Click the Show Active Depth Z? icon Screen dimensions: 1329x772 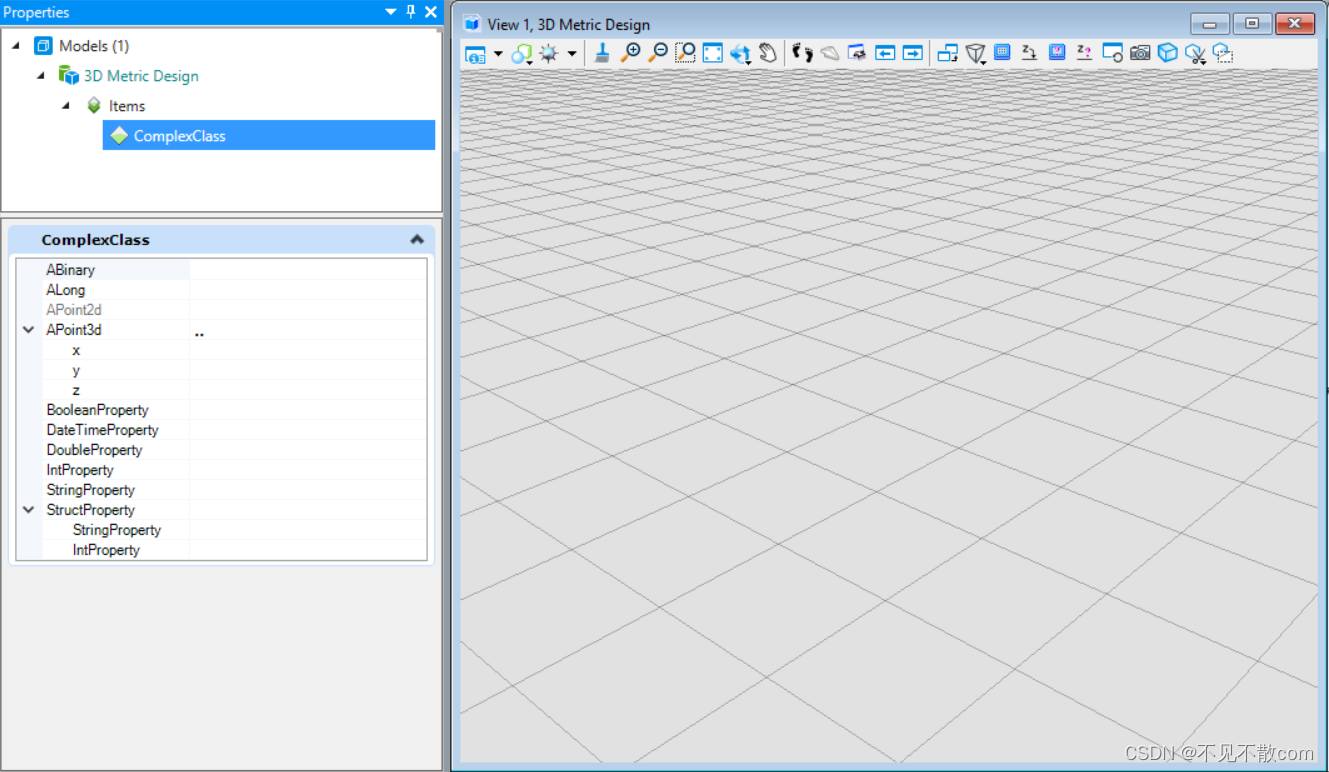tap(1084, 53)
